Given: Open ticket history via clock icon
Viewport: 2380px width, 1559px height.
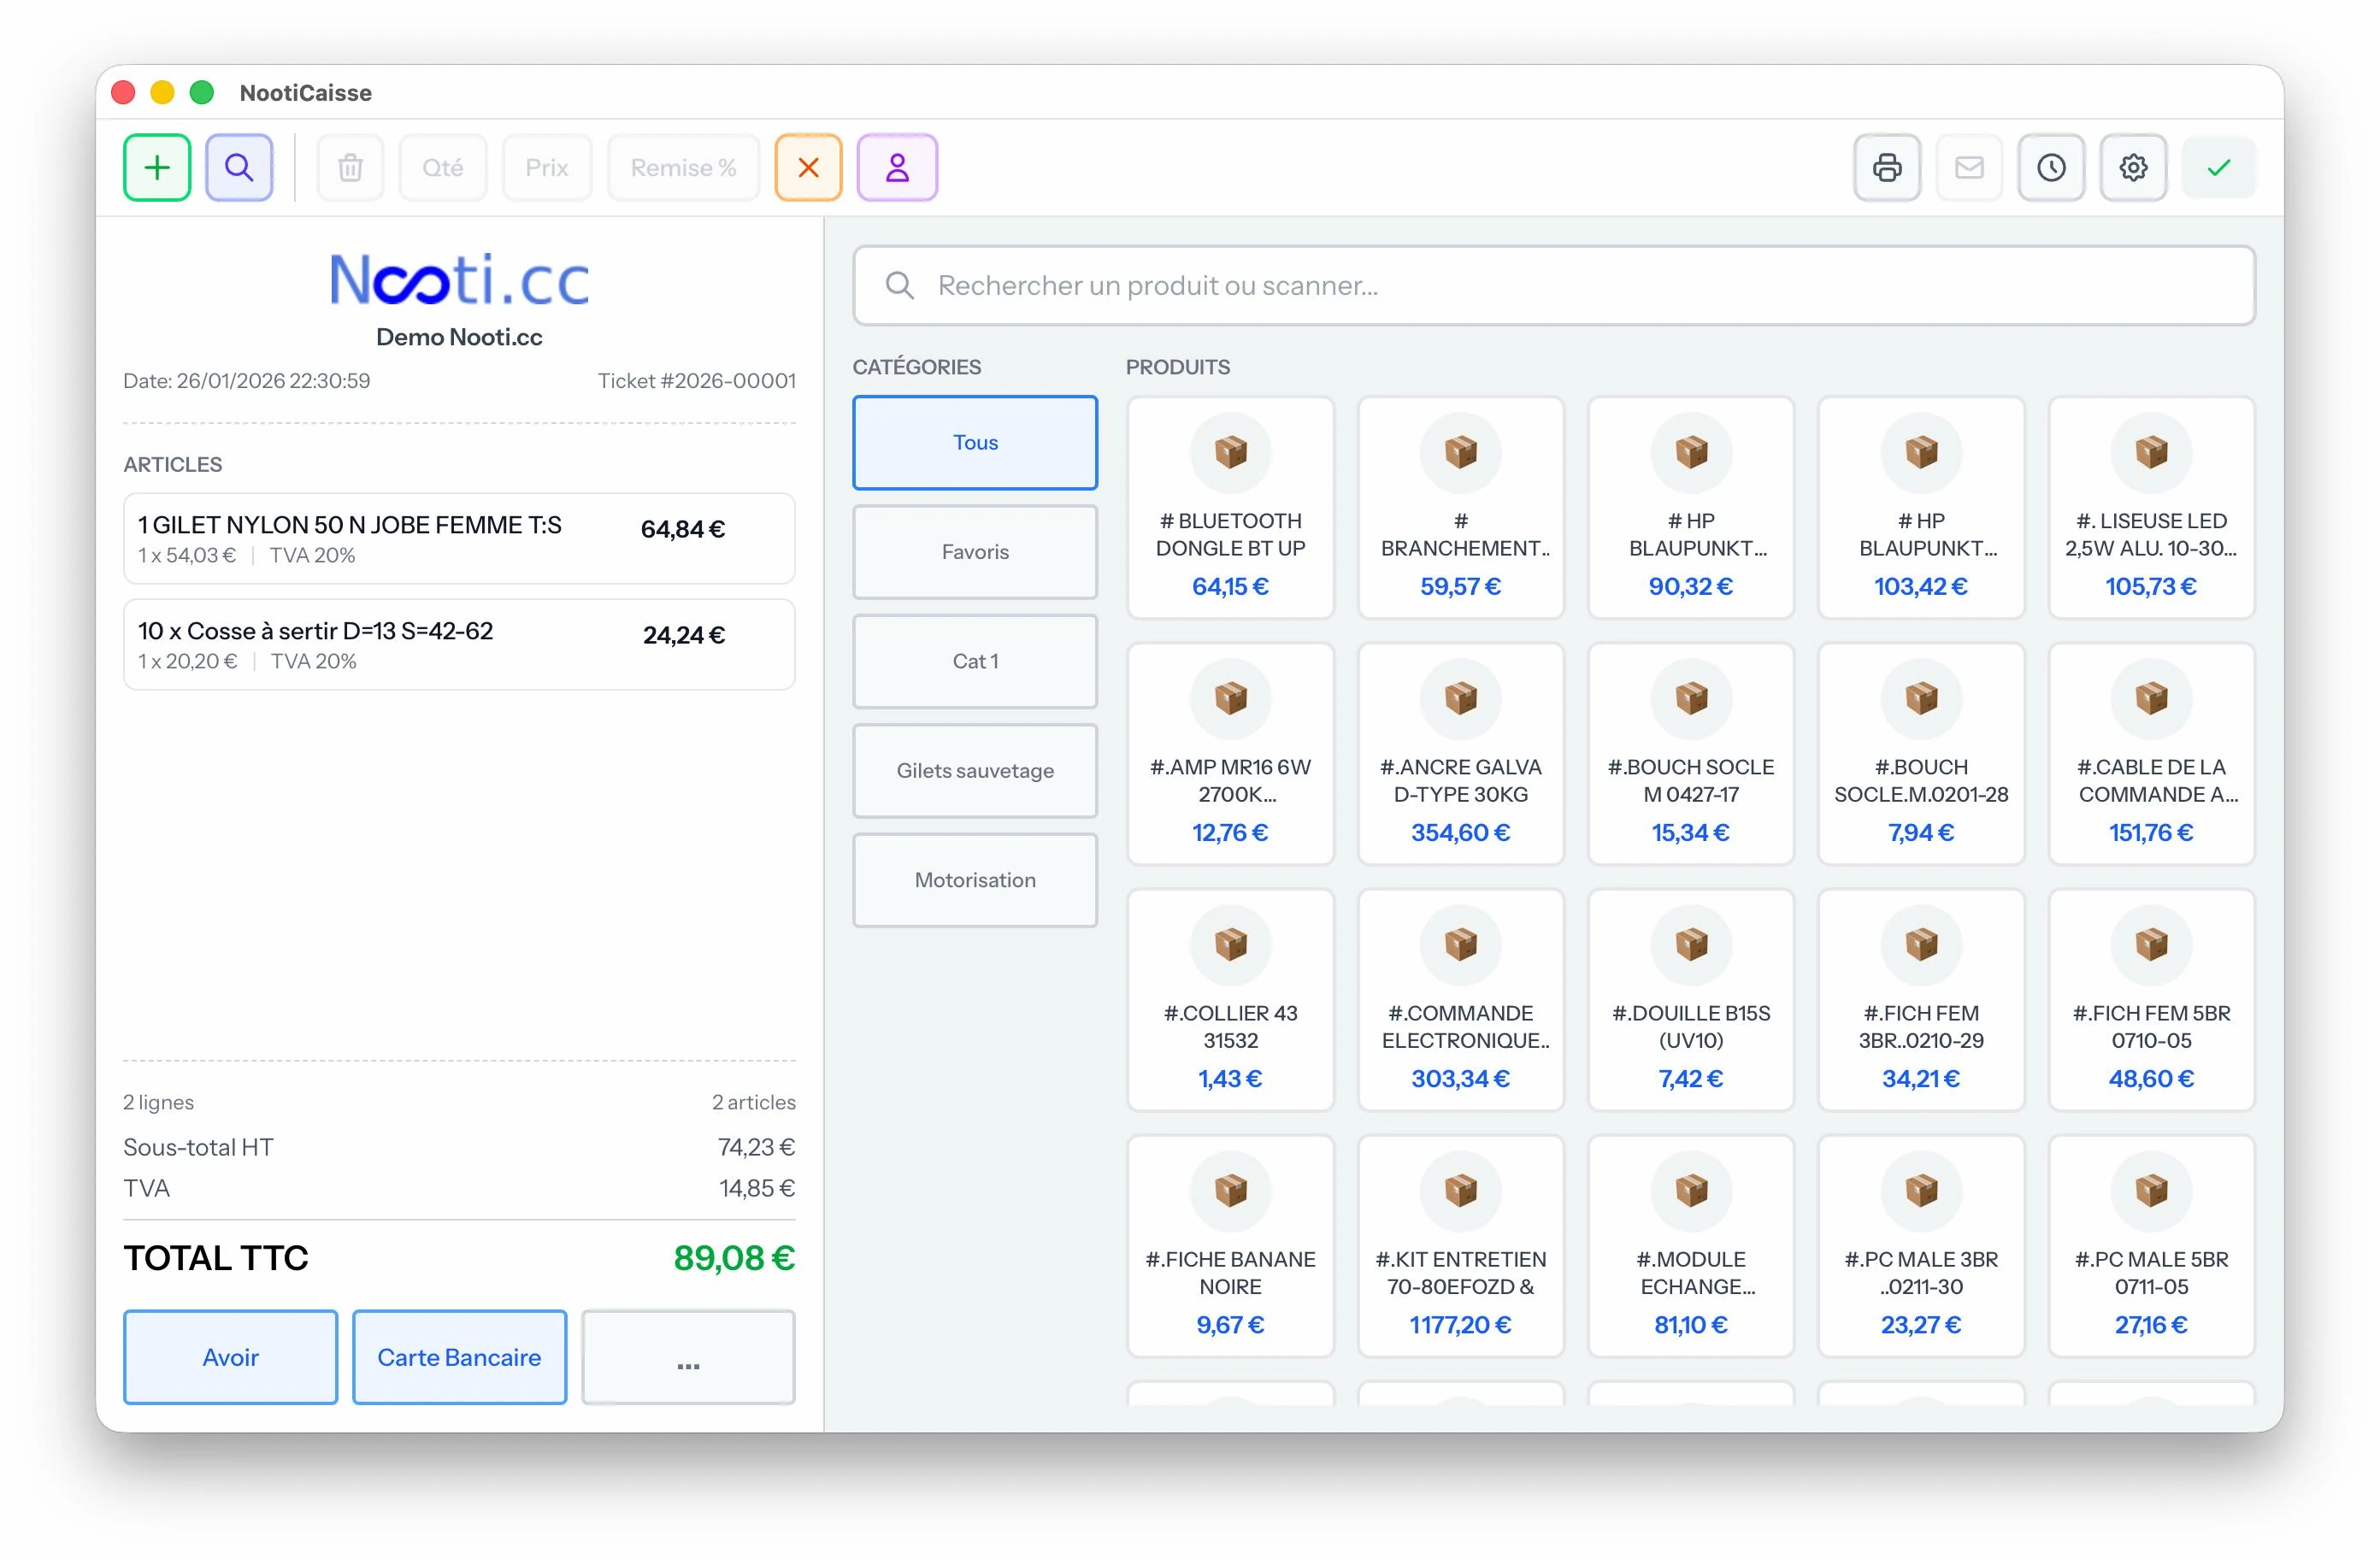Looking at the screenshot, I should [2051, 167].
